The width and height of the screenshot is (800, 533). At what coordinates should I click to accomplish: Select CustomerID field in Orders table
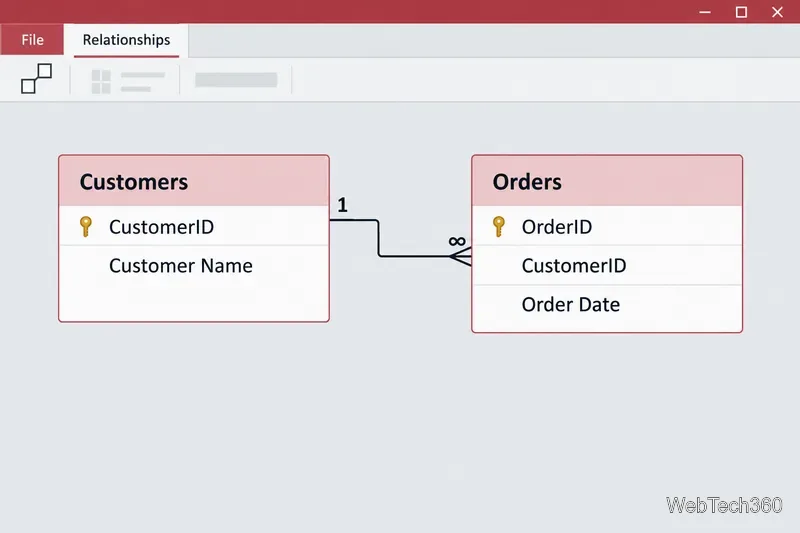(x=607, y=265)
